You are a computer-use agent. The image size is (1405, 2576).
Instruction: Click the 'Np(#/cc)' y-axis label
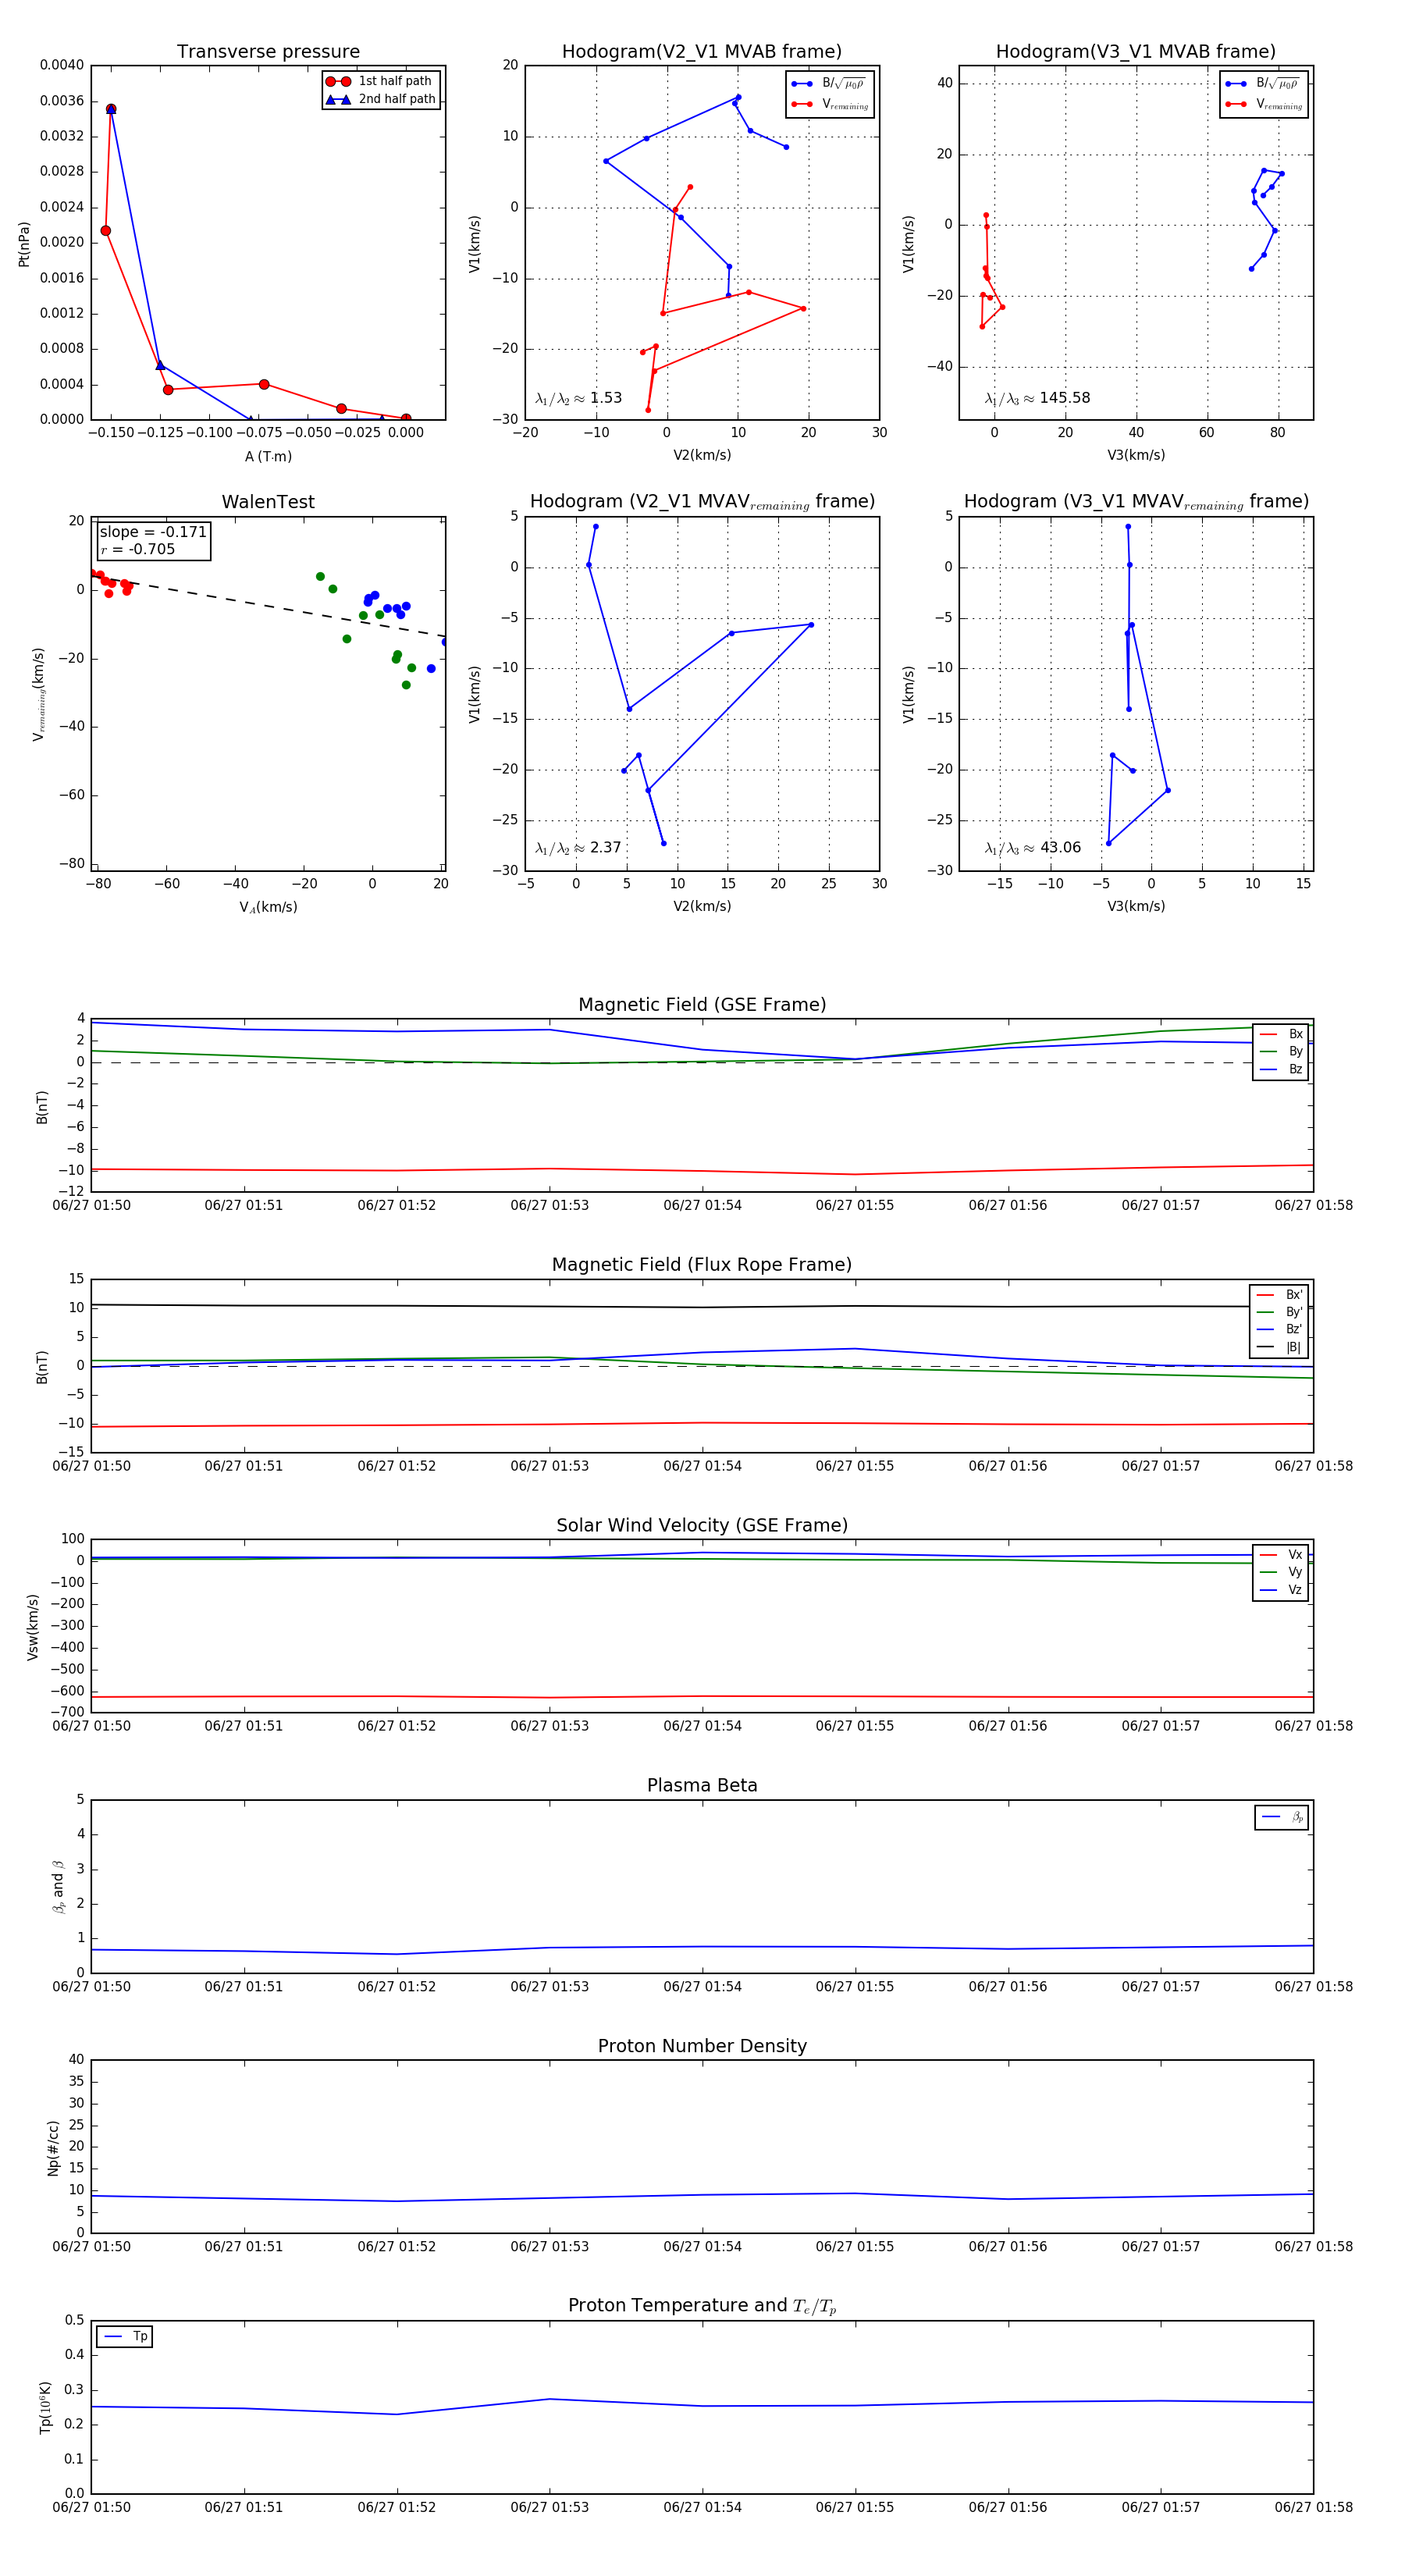click(53, 2147)
